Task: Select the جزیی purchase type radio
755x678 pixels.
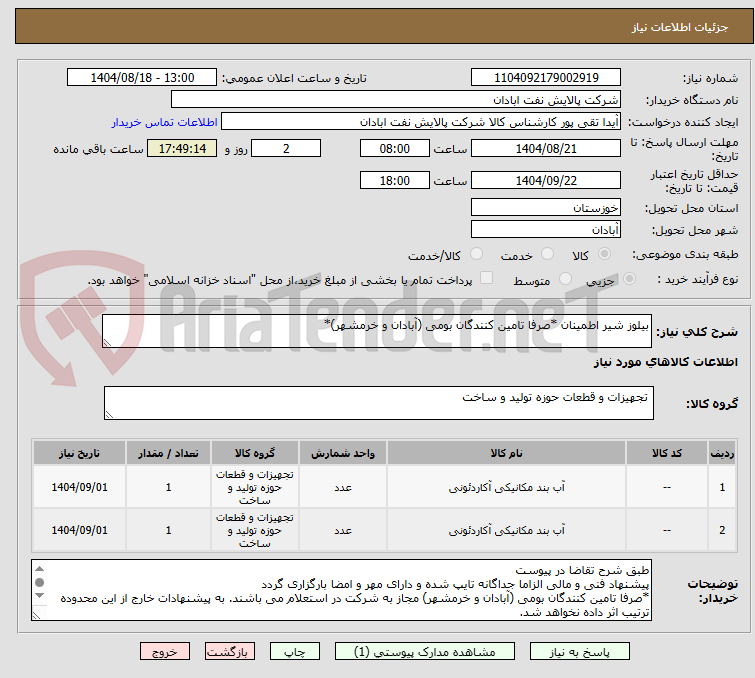Action: click(629, 279)
